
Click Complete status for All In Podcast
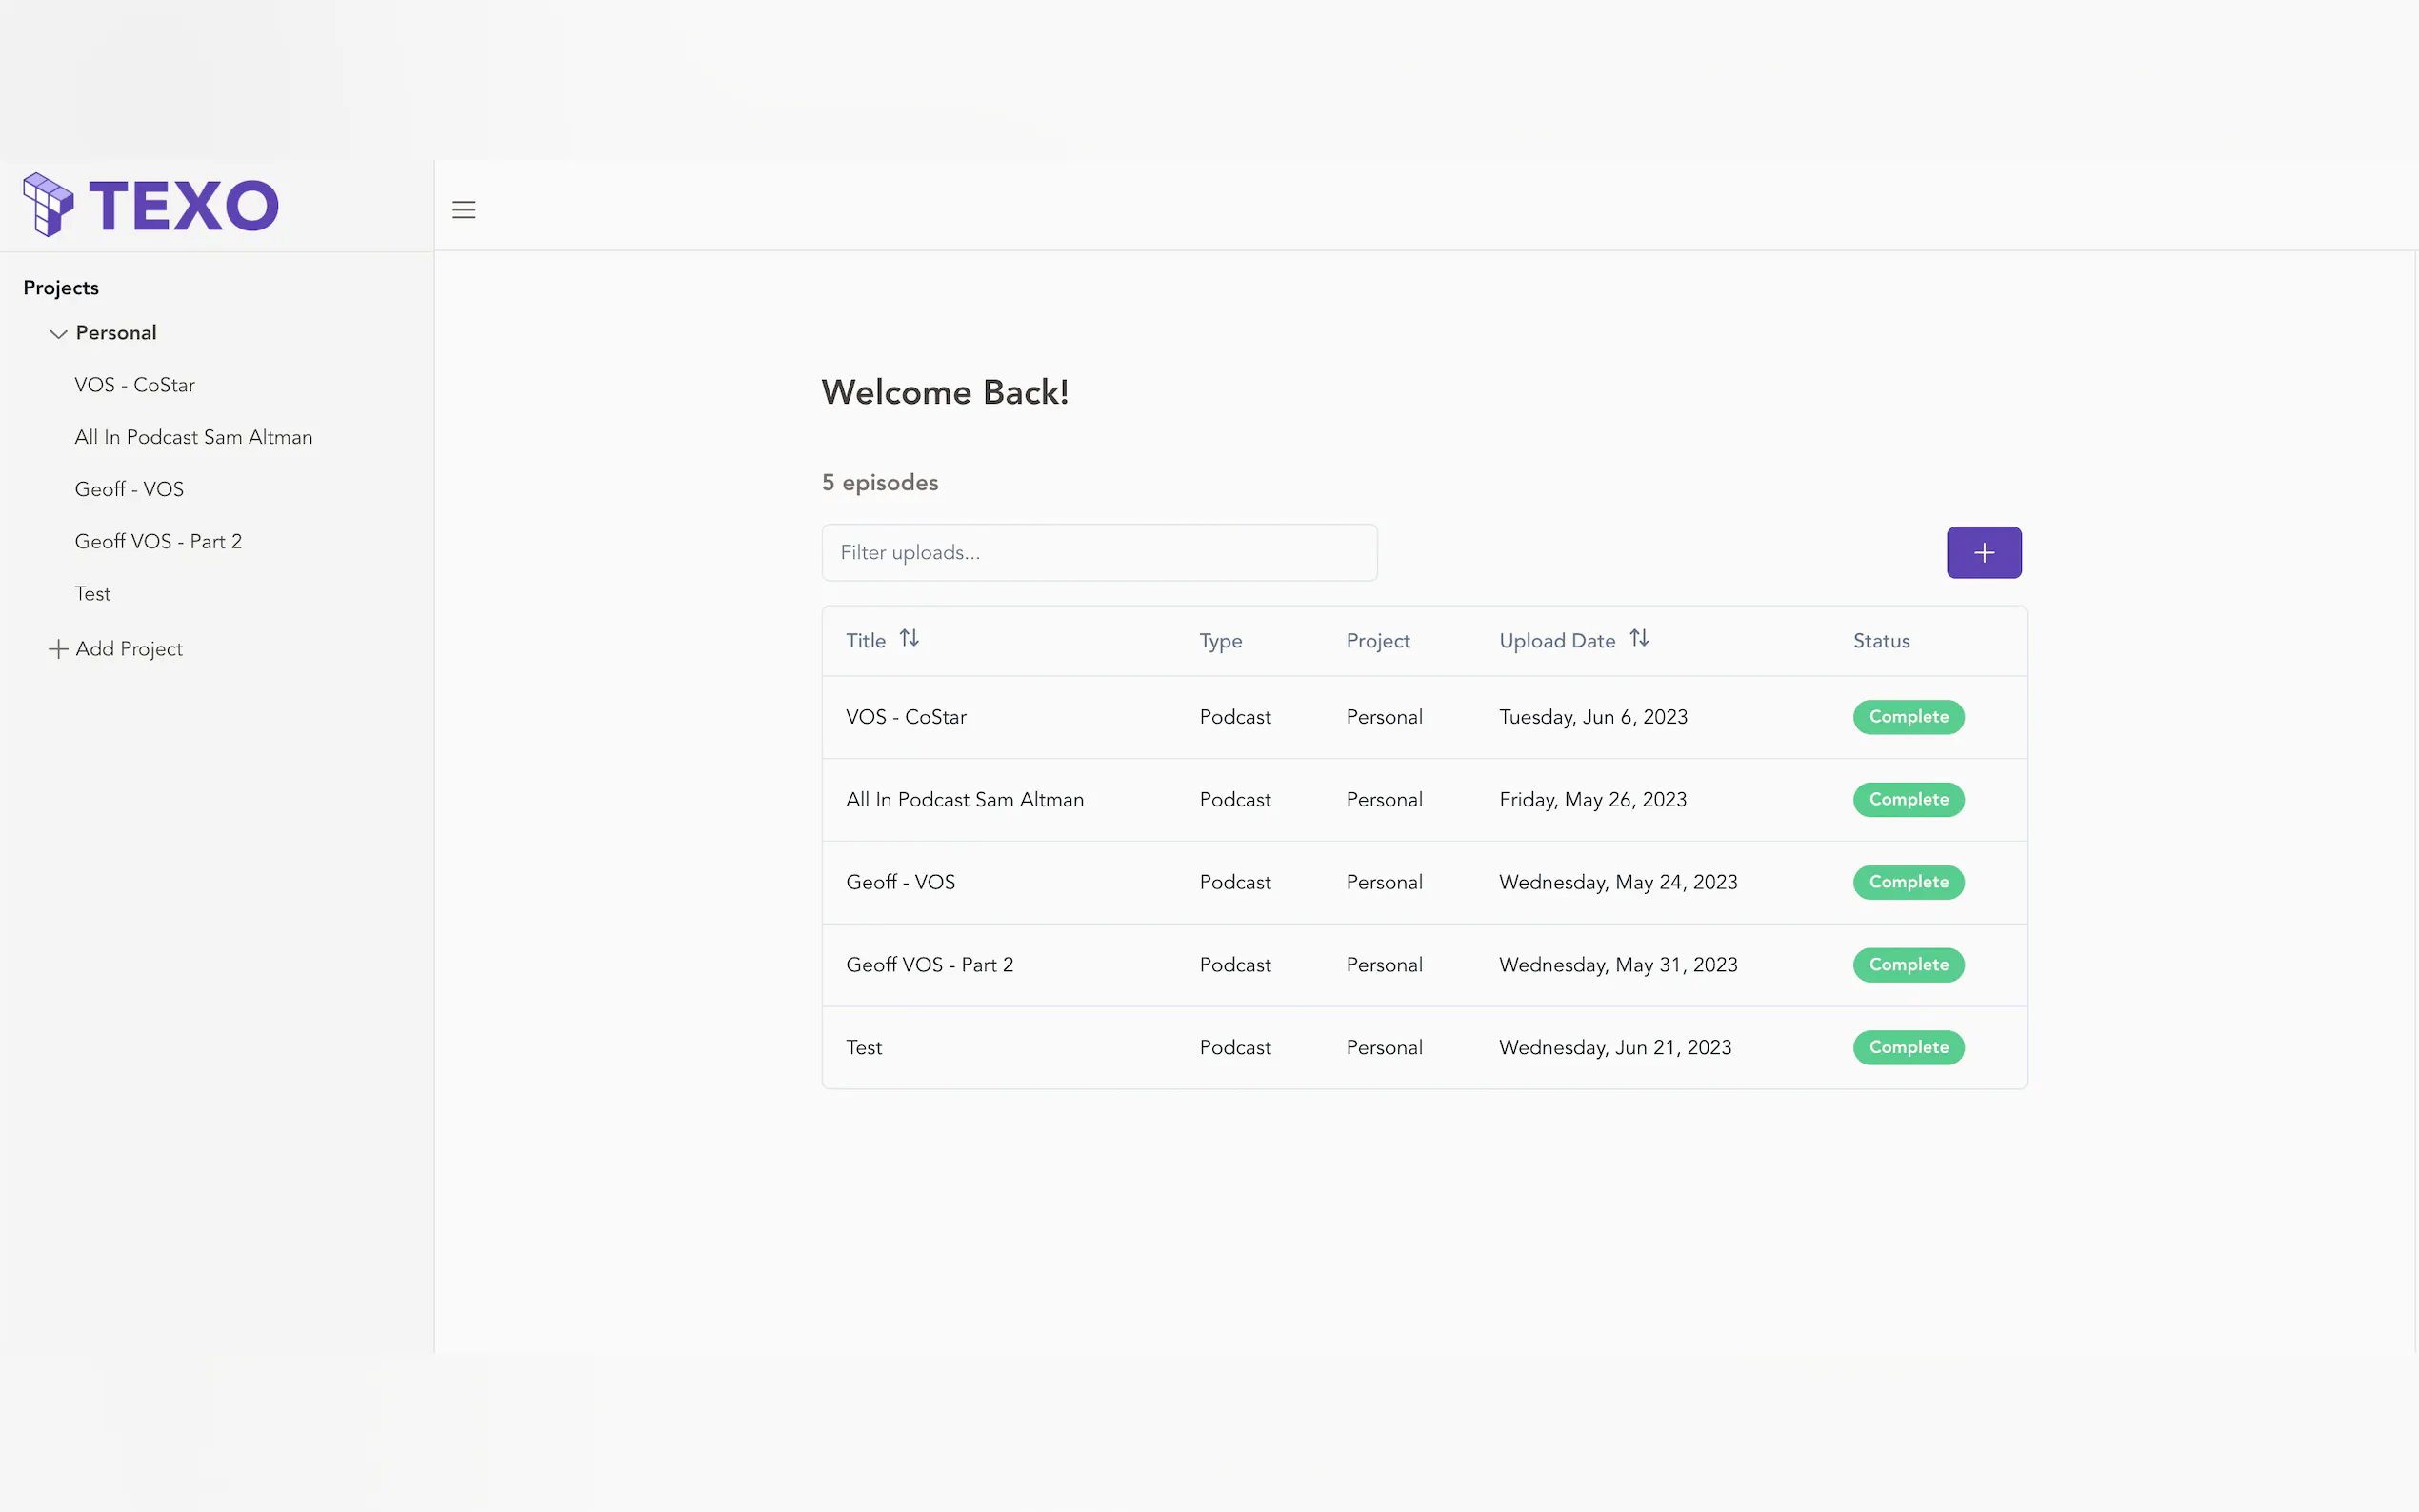pos(1907,800)
